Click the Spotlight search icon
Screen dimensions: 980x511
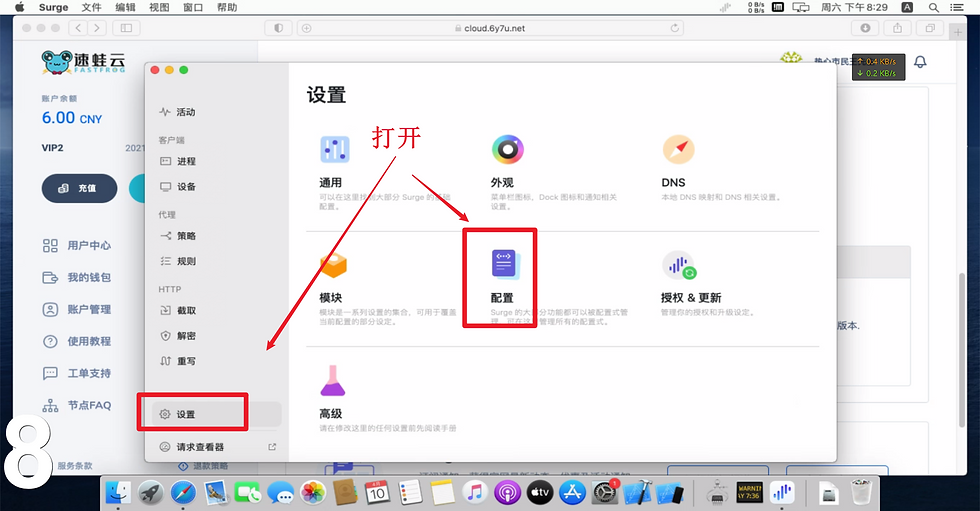pos(934,7)
